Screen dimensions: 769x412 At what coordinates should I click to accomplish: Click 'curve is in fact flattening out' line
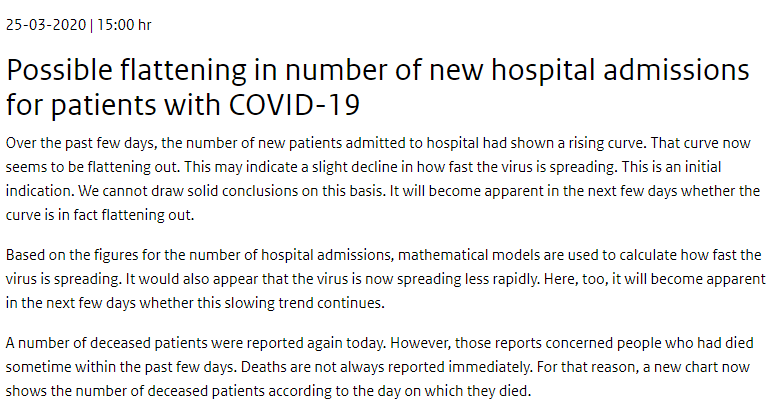pyautogui.click(x=100, y=215)
